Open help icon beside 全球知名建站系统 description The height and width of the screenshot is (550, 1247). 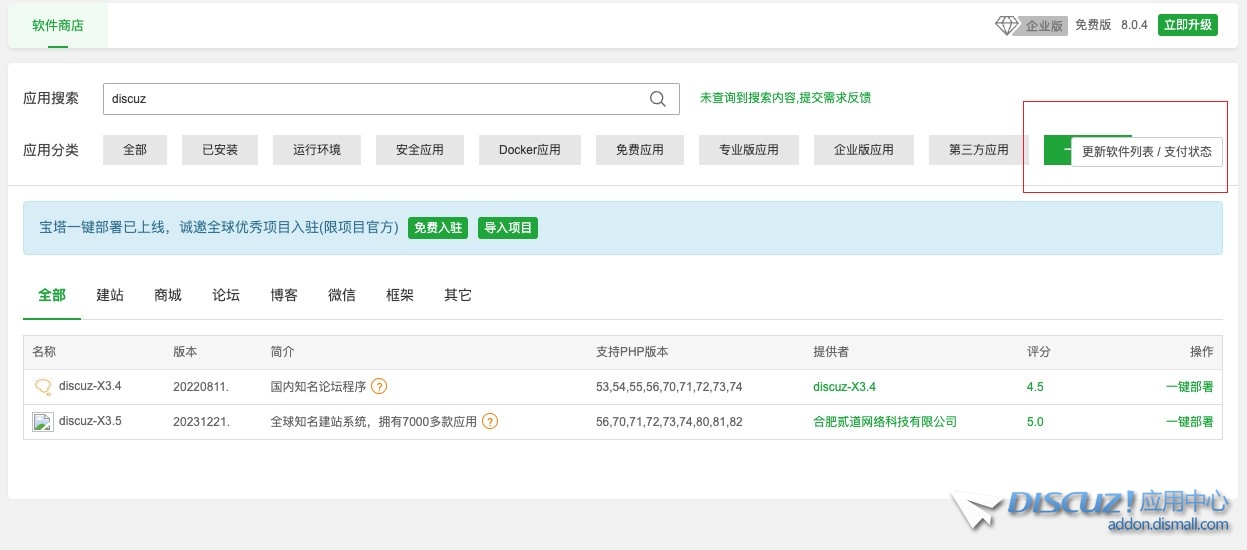(490, 422)
